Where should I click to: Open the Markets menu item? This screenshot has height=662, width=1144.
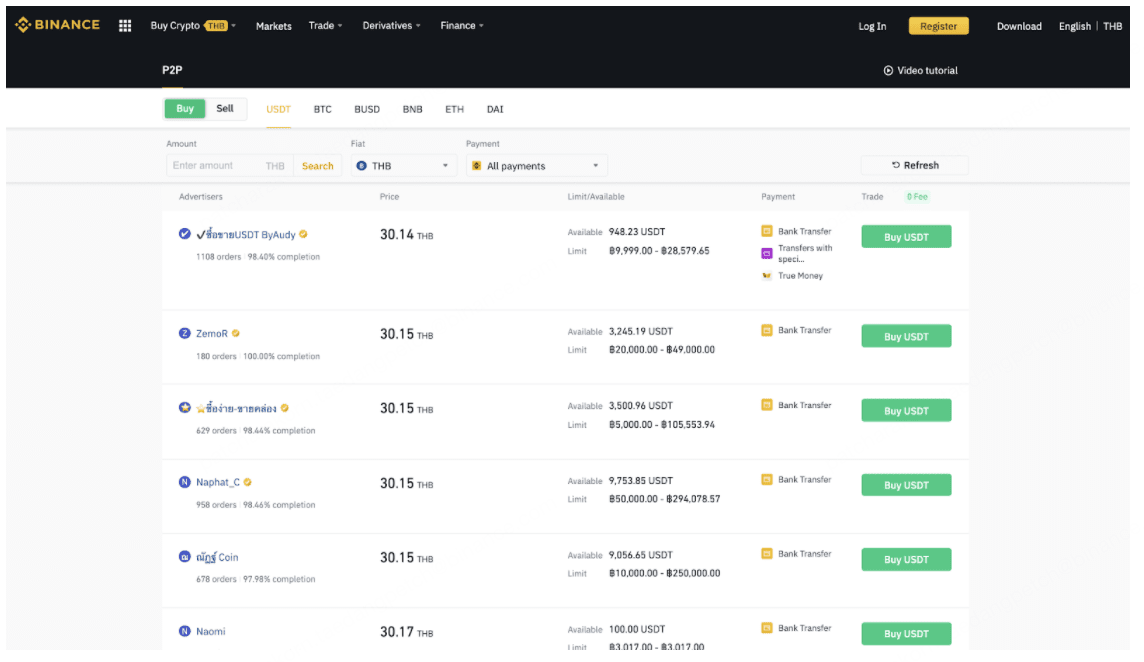274,26
